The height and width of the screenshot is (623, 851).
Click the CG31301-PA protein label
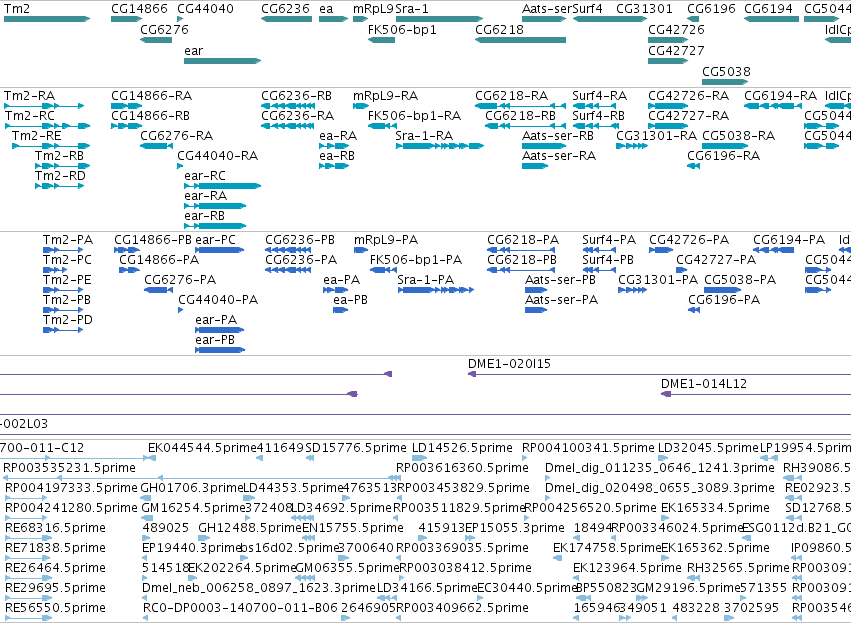coord(658,280)
